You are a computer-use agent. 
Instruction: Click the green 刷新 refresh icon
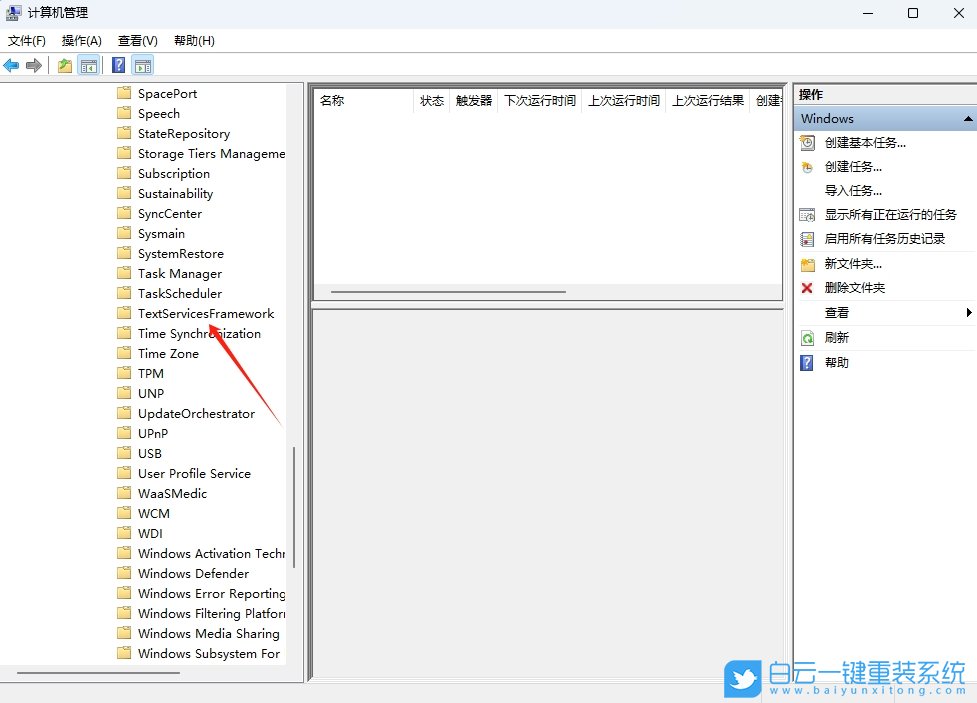(807, 338)
